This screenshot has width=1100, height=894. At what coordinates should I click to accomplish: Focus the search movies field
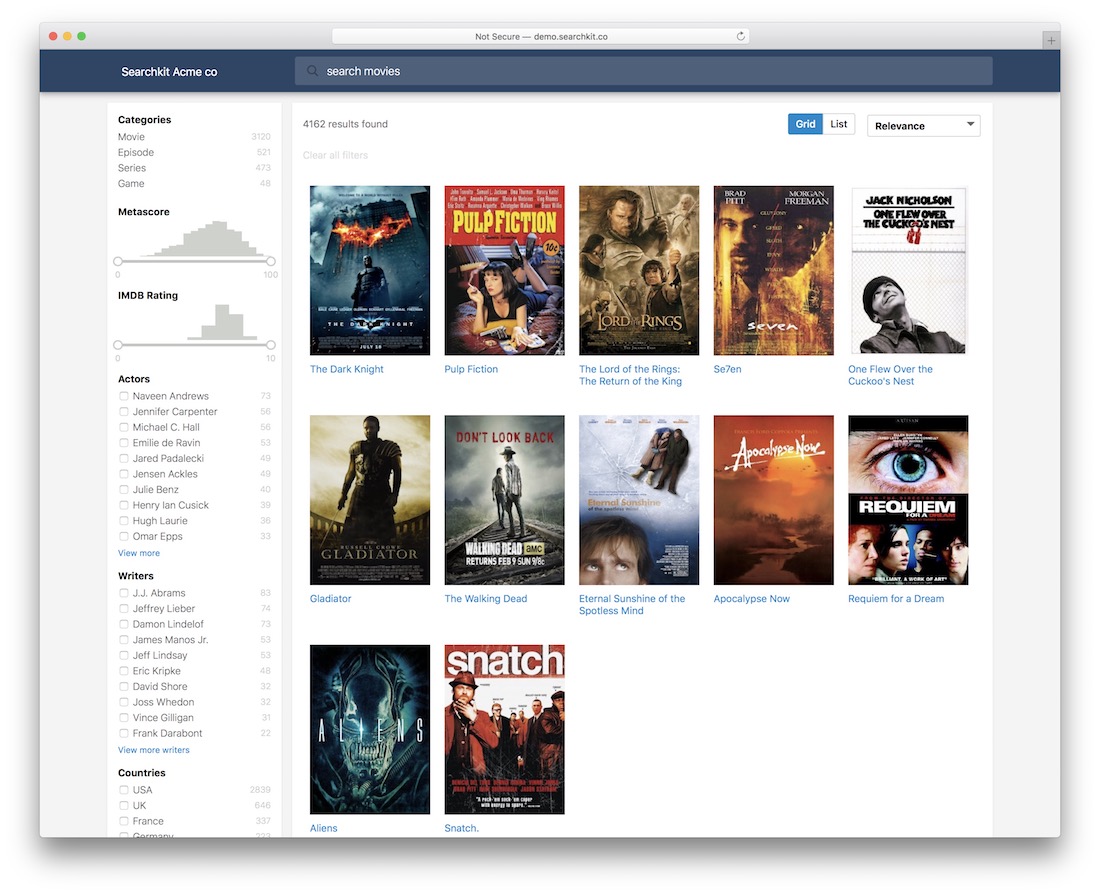[643, 71]
